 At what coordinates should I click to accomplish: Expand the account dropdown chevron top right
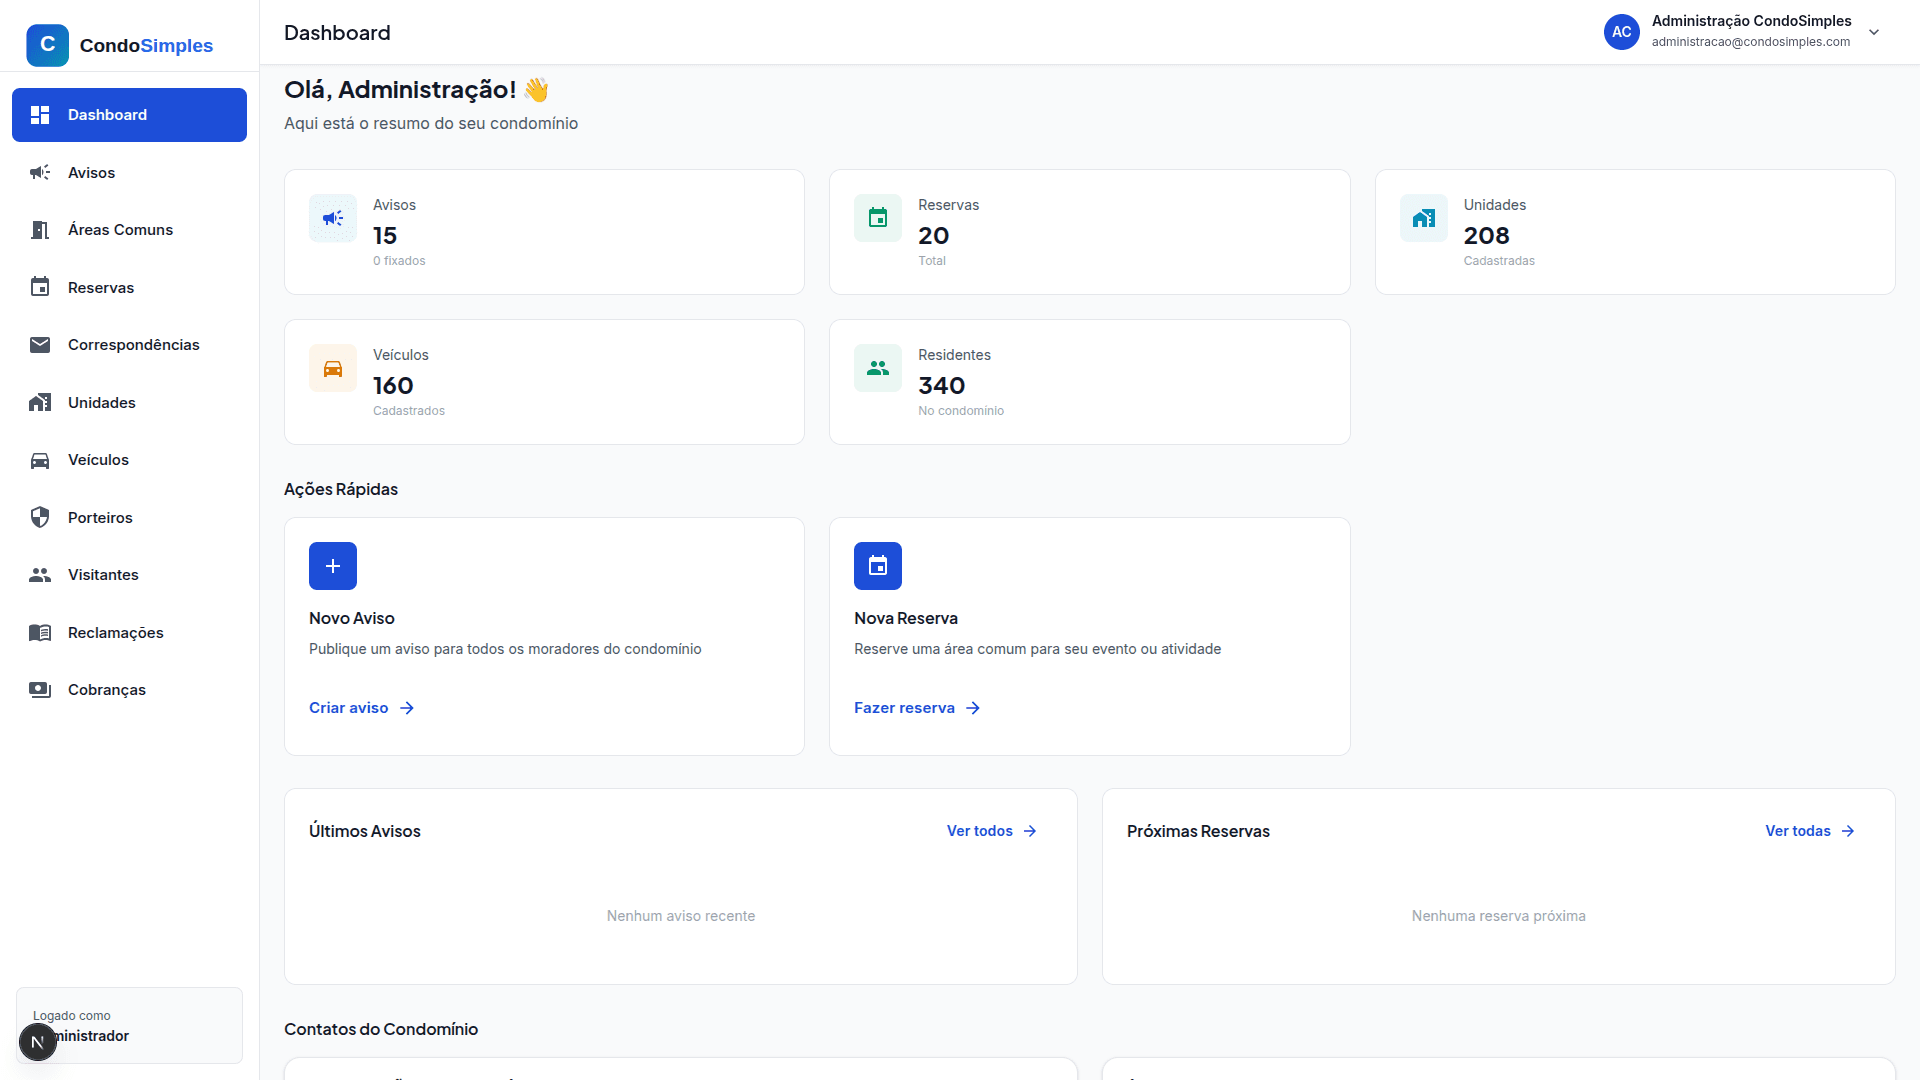tap(1874, 32)
